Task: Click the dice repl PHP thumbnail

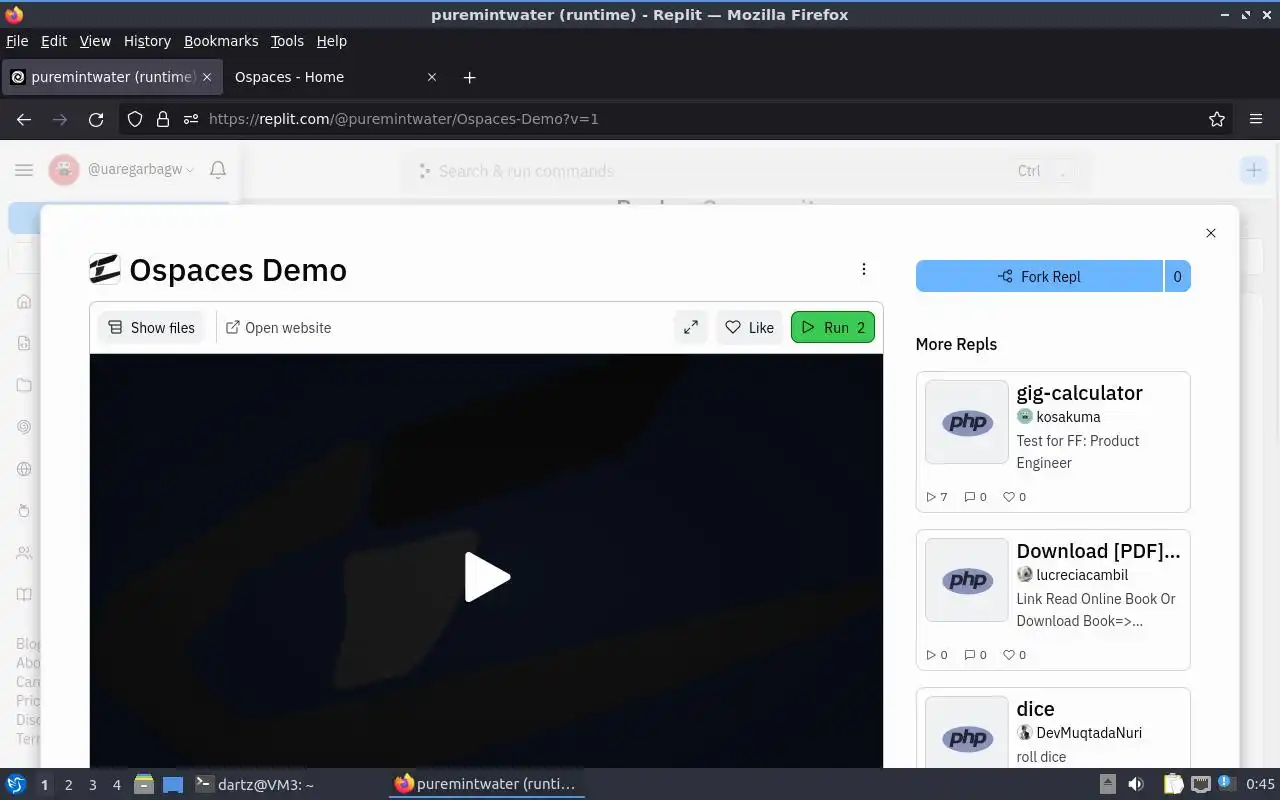Action: coord(967,733)
